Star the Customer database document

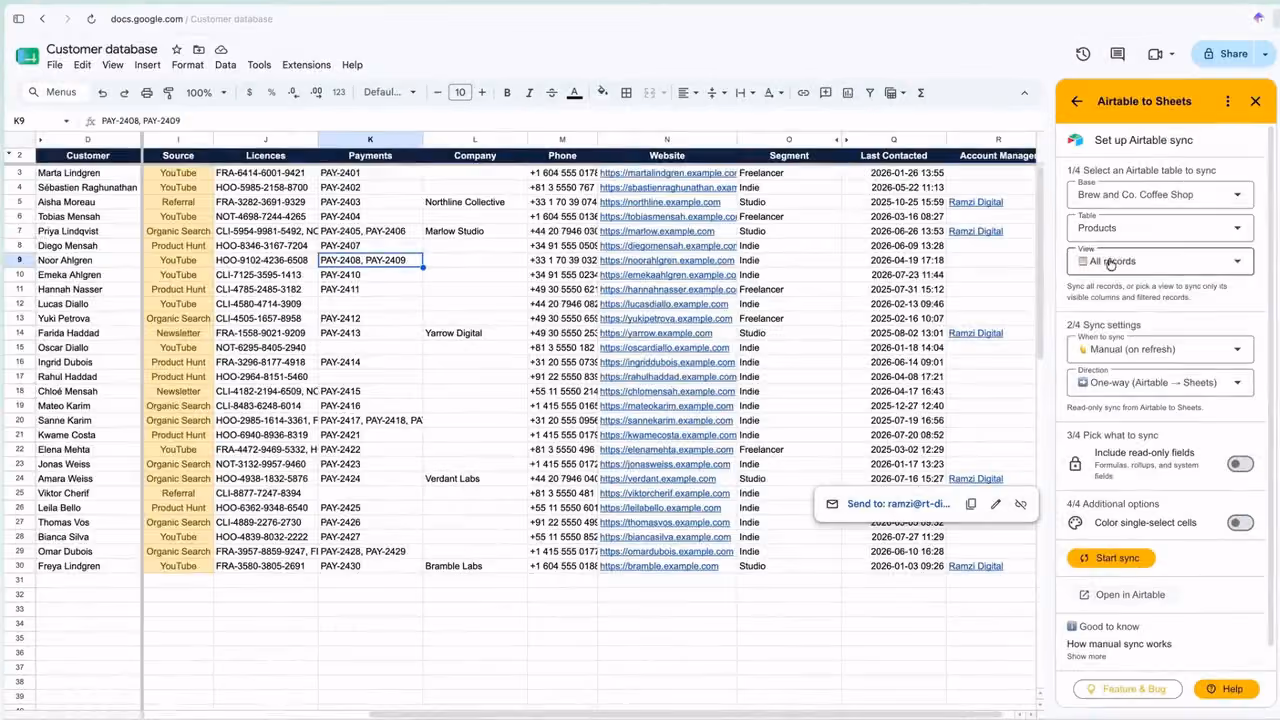(x=177, y=49)
